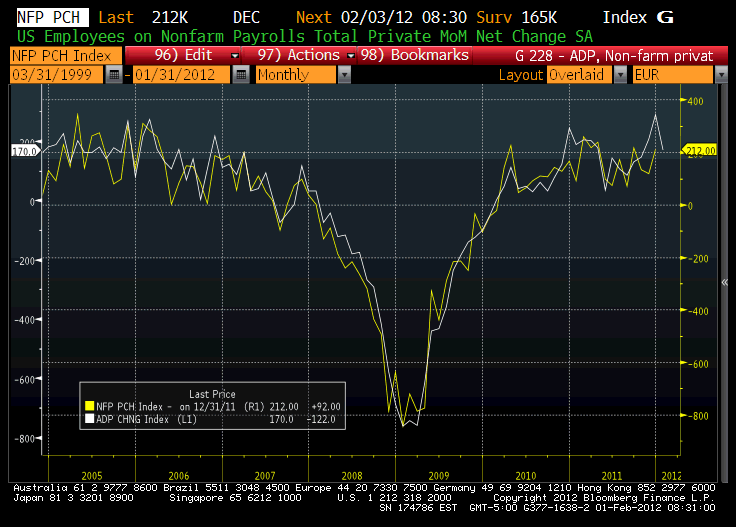736x527 pixels.
Task: Click the white ADP CHNG legend swatch
Action: (x=89, y=419)
